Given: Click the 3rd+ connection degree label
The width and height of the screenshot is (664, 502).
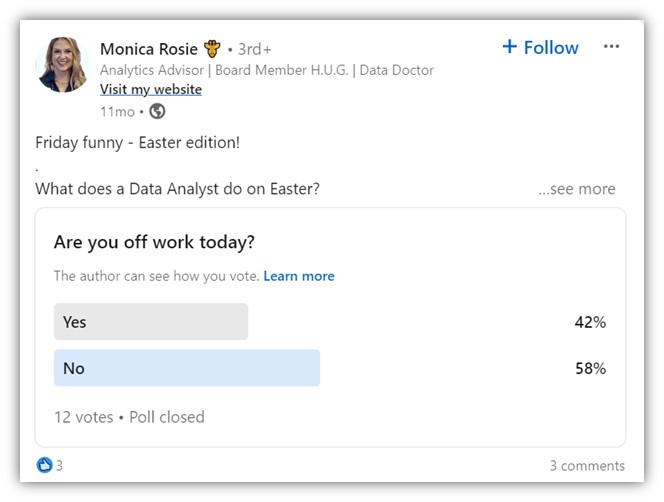Looking at the screenshot, I should tap(254, 49).
